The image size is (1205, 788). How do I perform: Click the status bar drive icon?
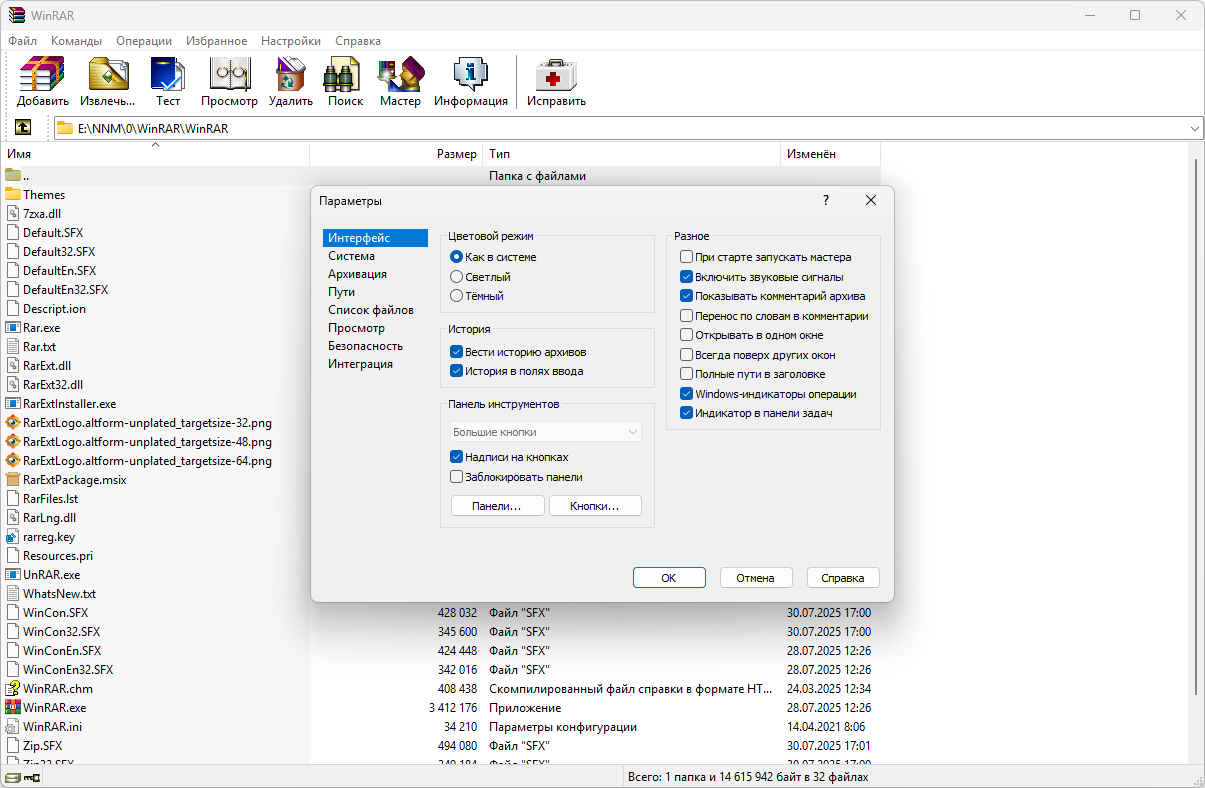pyautogui.click(x=12, y=777)
